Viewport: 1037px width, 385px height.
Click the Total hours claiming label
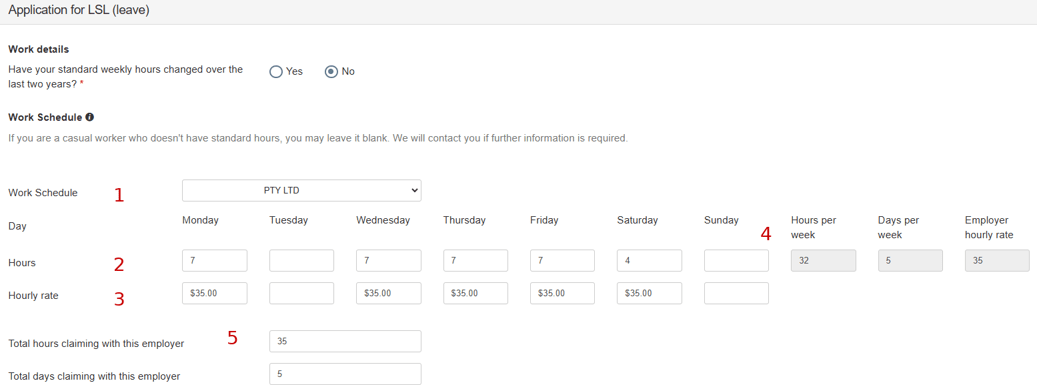click(x=96, y=343)
